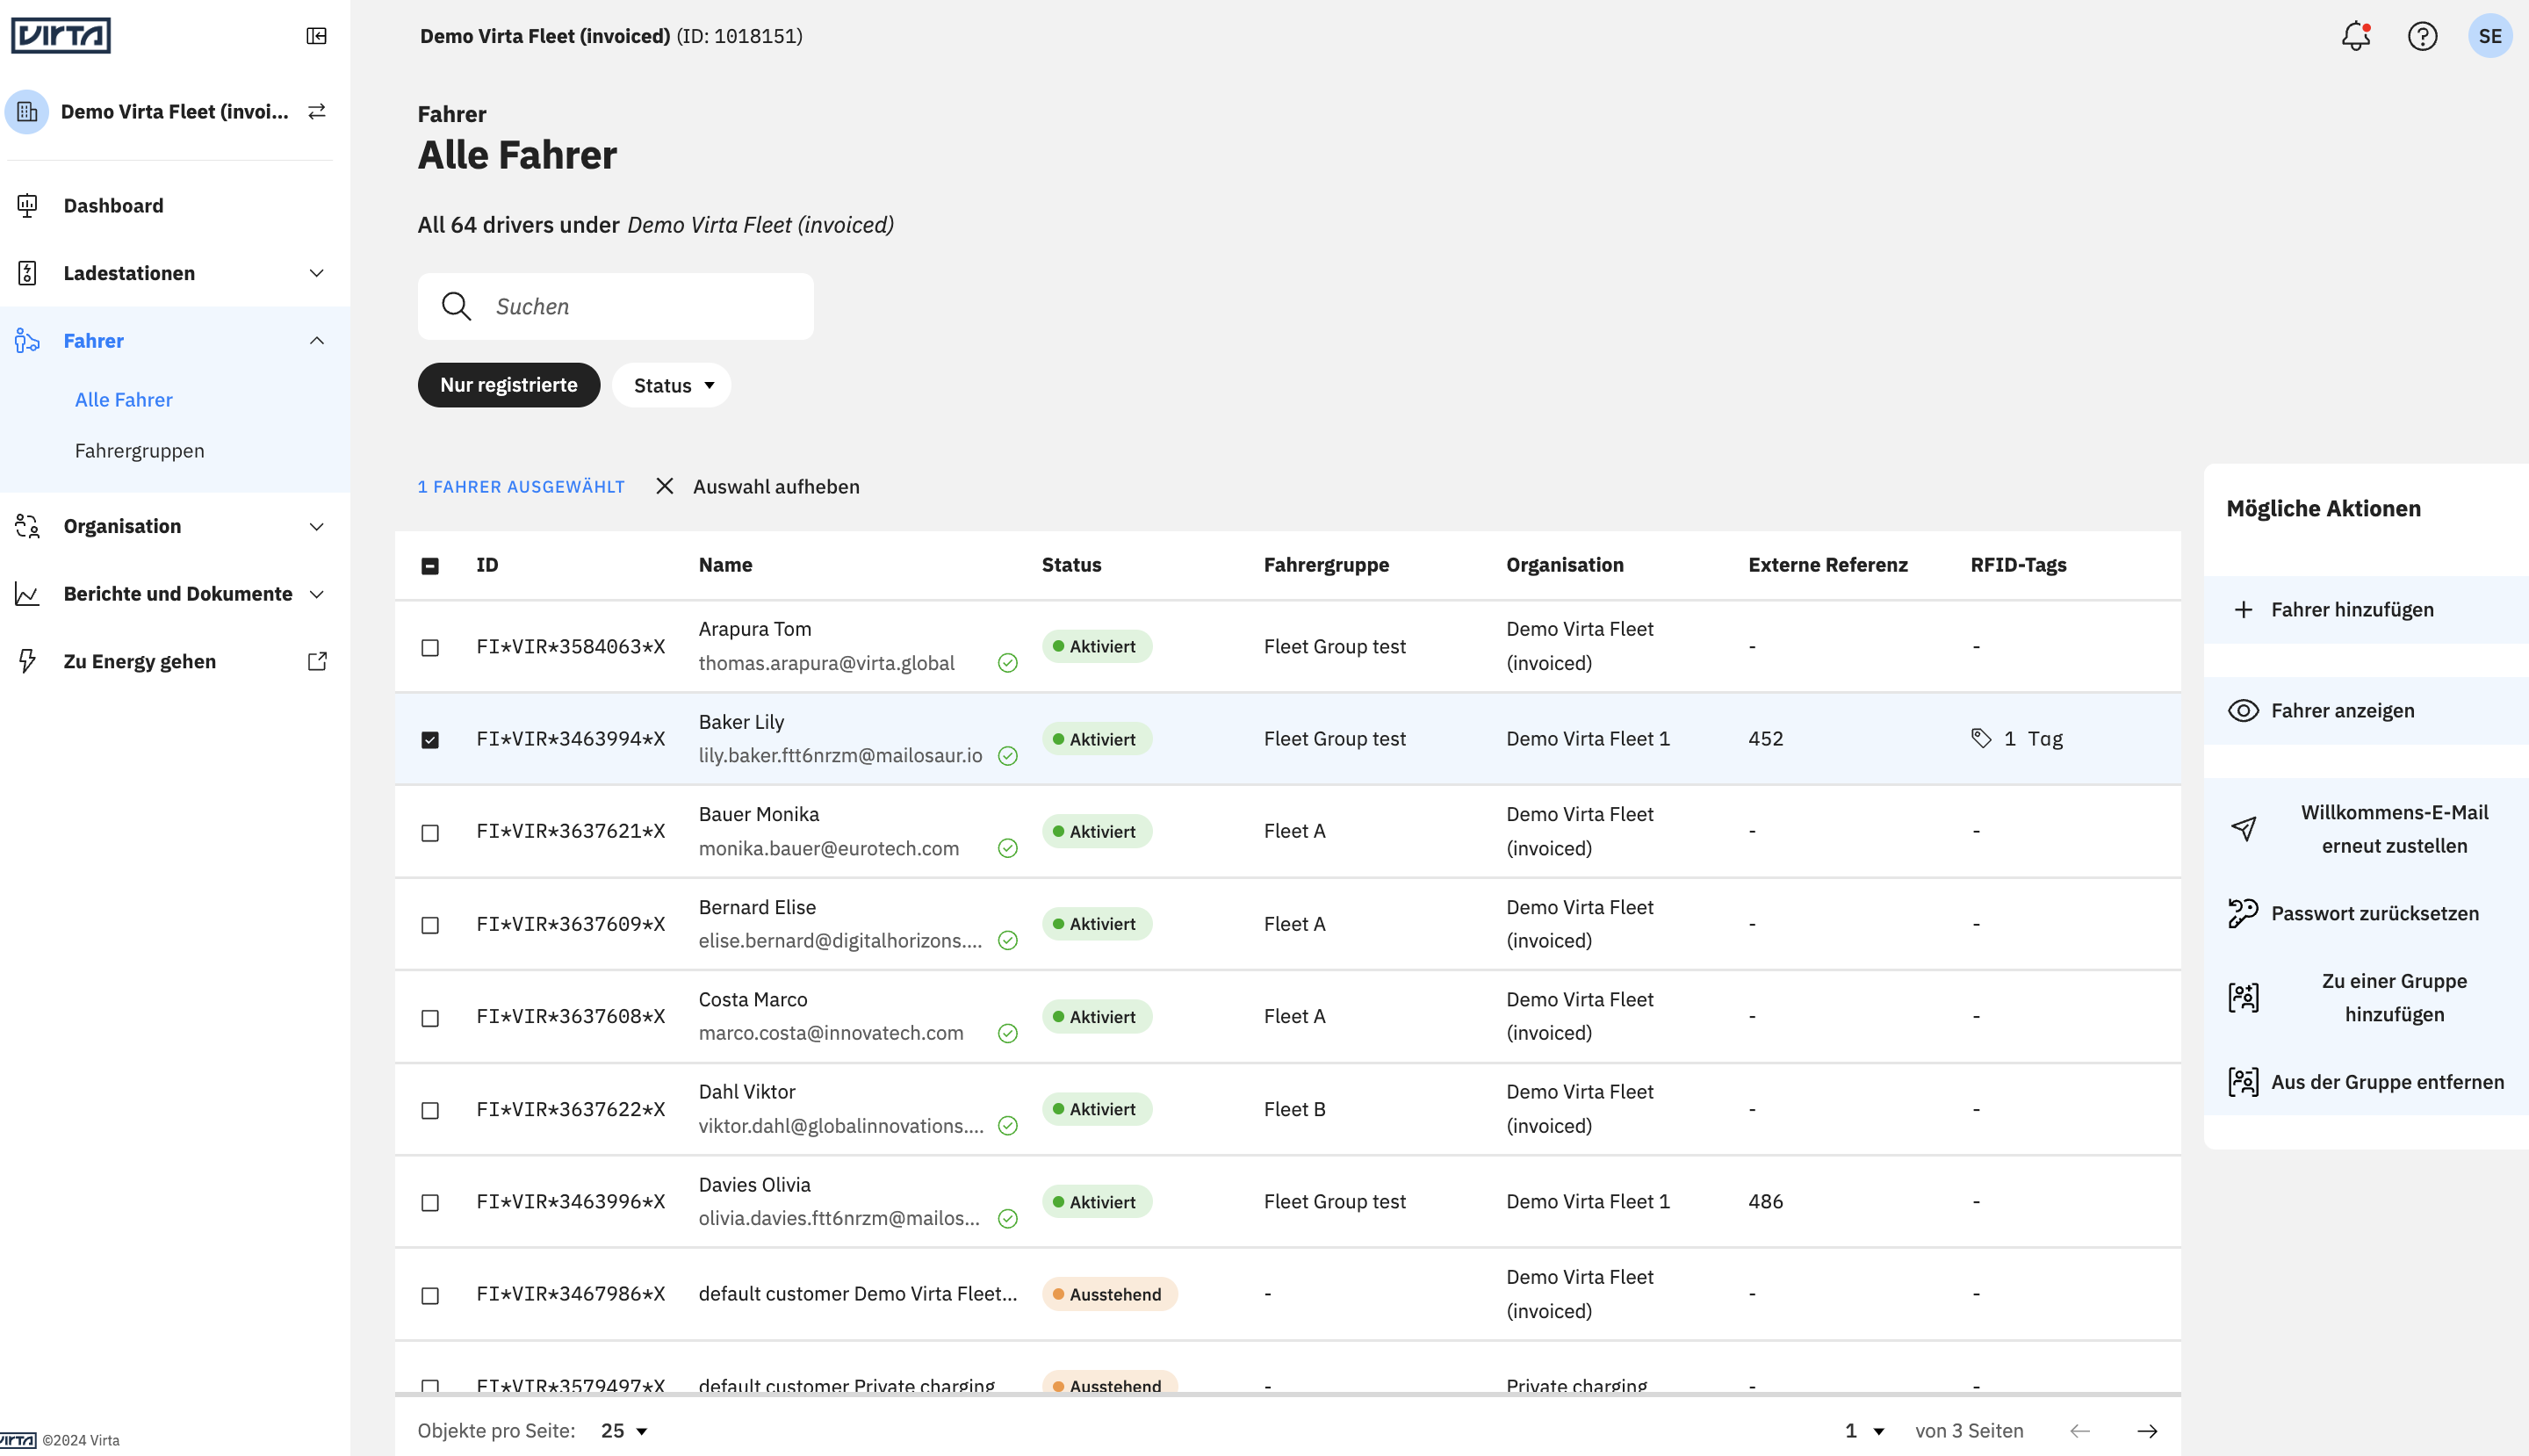Screen dimensions: 2529x1456
Task: Open the SE user avatar menu
Action: click(2490, 36)
